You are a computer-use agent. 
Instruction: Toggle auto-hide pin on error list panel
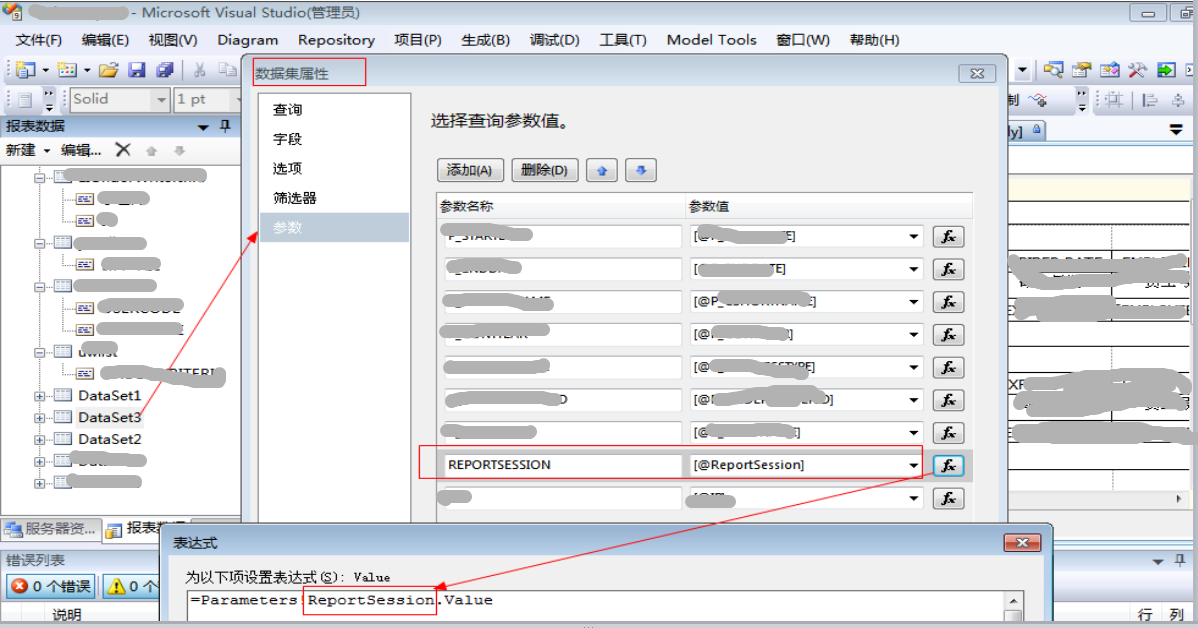point(1180,561)
